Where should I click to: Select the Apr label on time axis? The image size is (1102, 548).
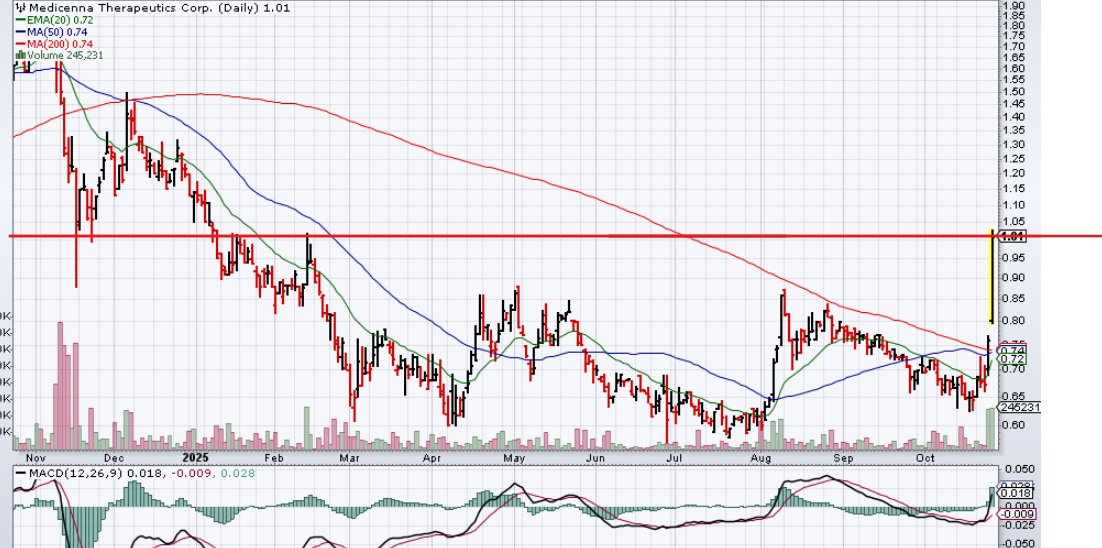434,457
